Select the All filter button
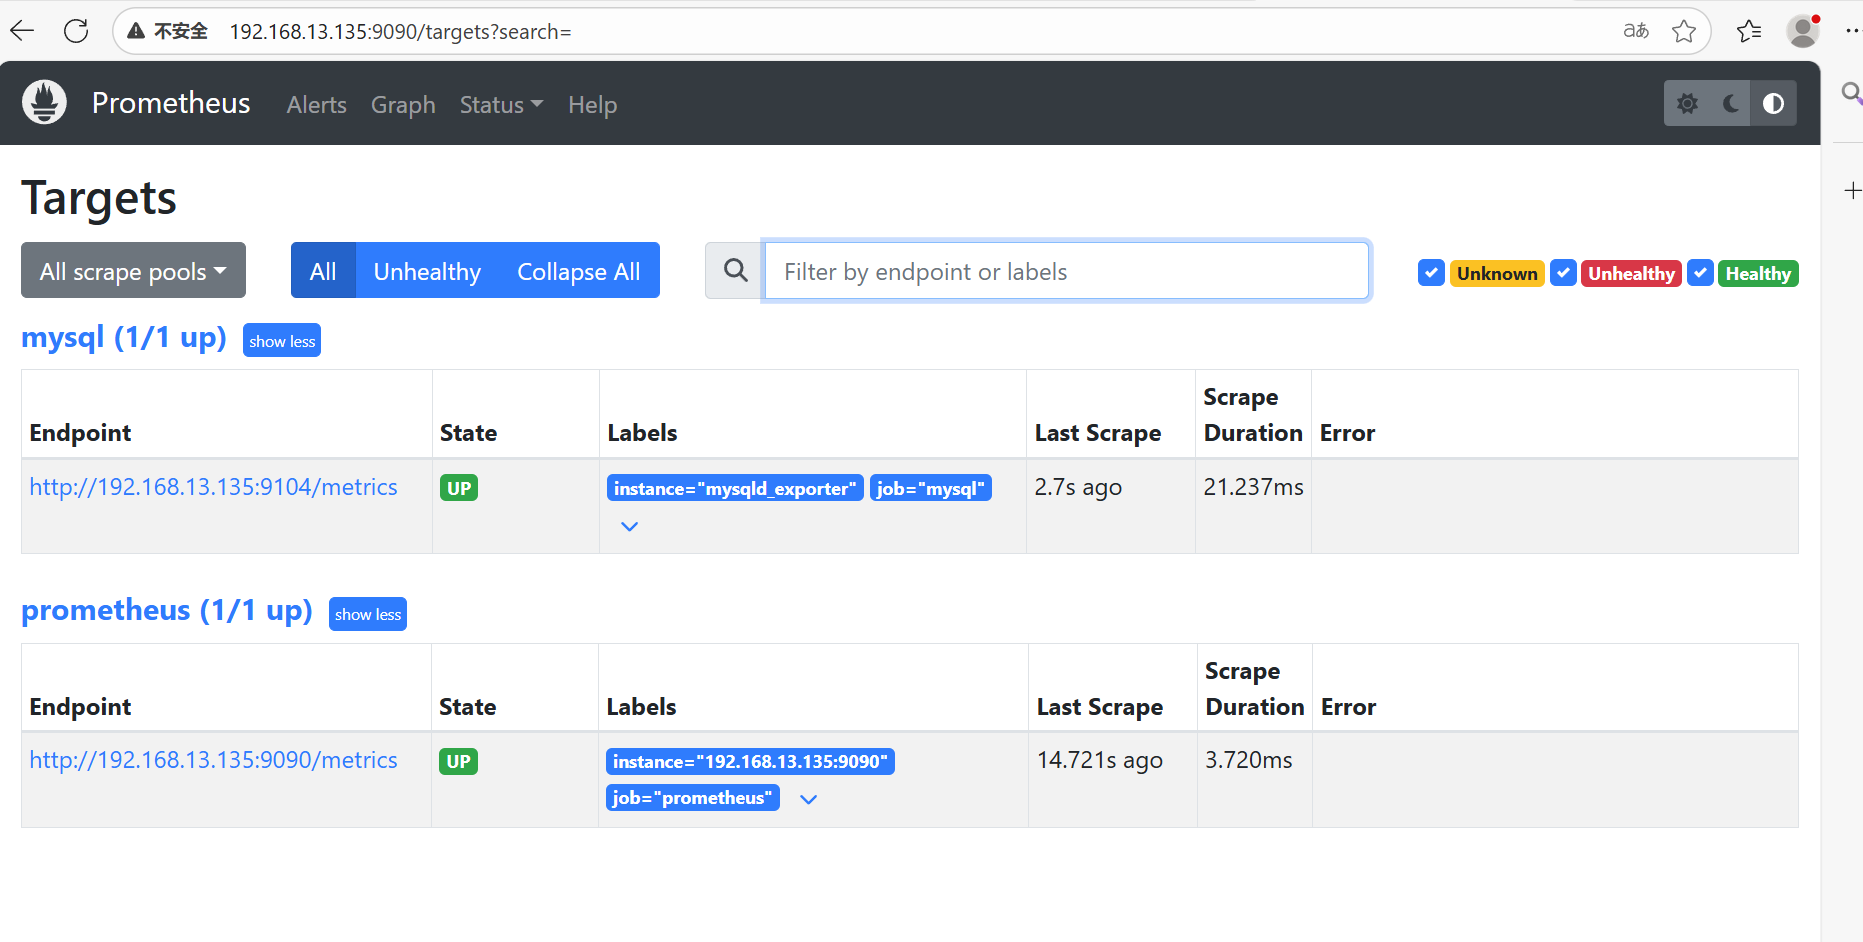Image resolution: width=1863 pixels, height=942 pixels. [x=323, y=270]
